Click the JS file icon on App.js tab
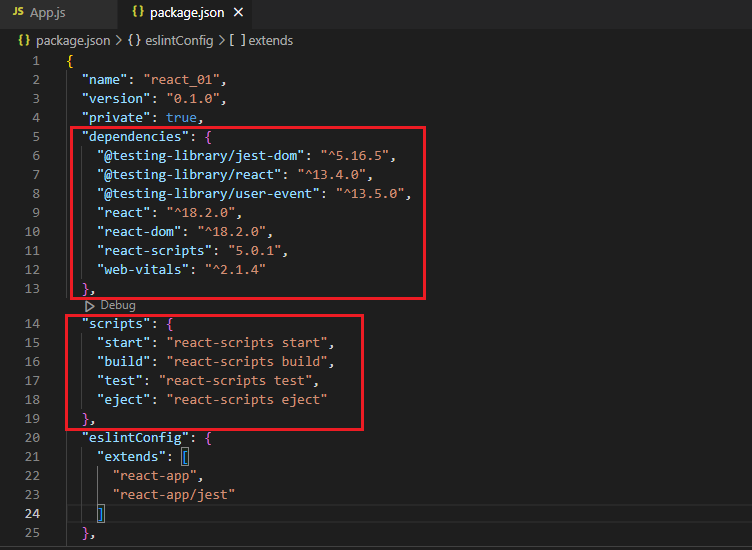Image resolution: width=752 pixels, height=550 pixels. tap(18, 12)
